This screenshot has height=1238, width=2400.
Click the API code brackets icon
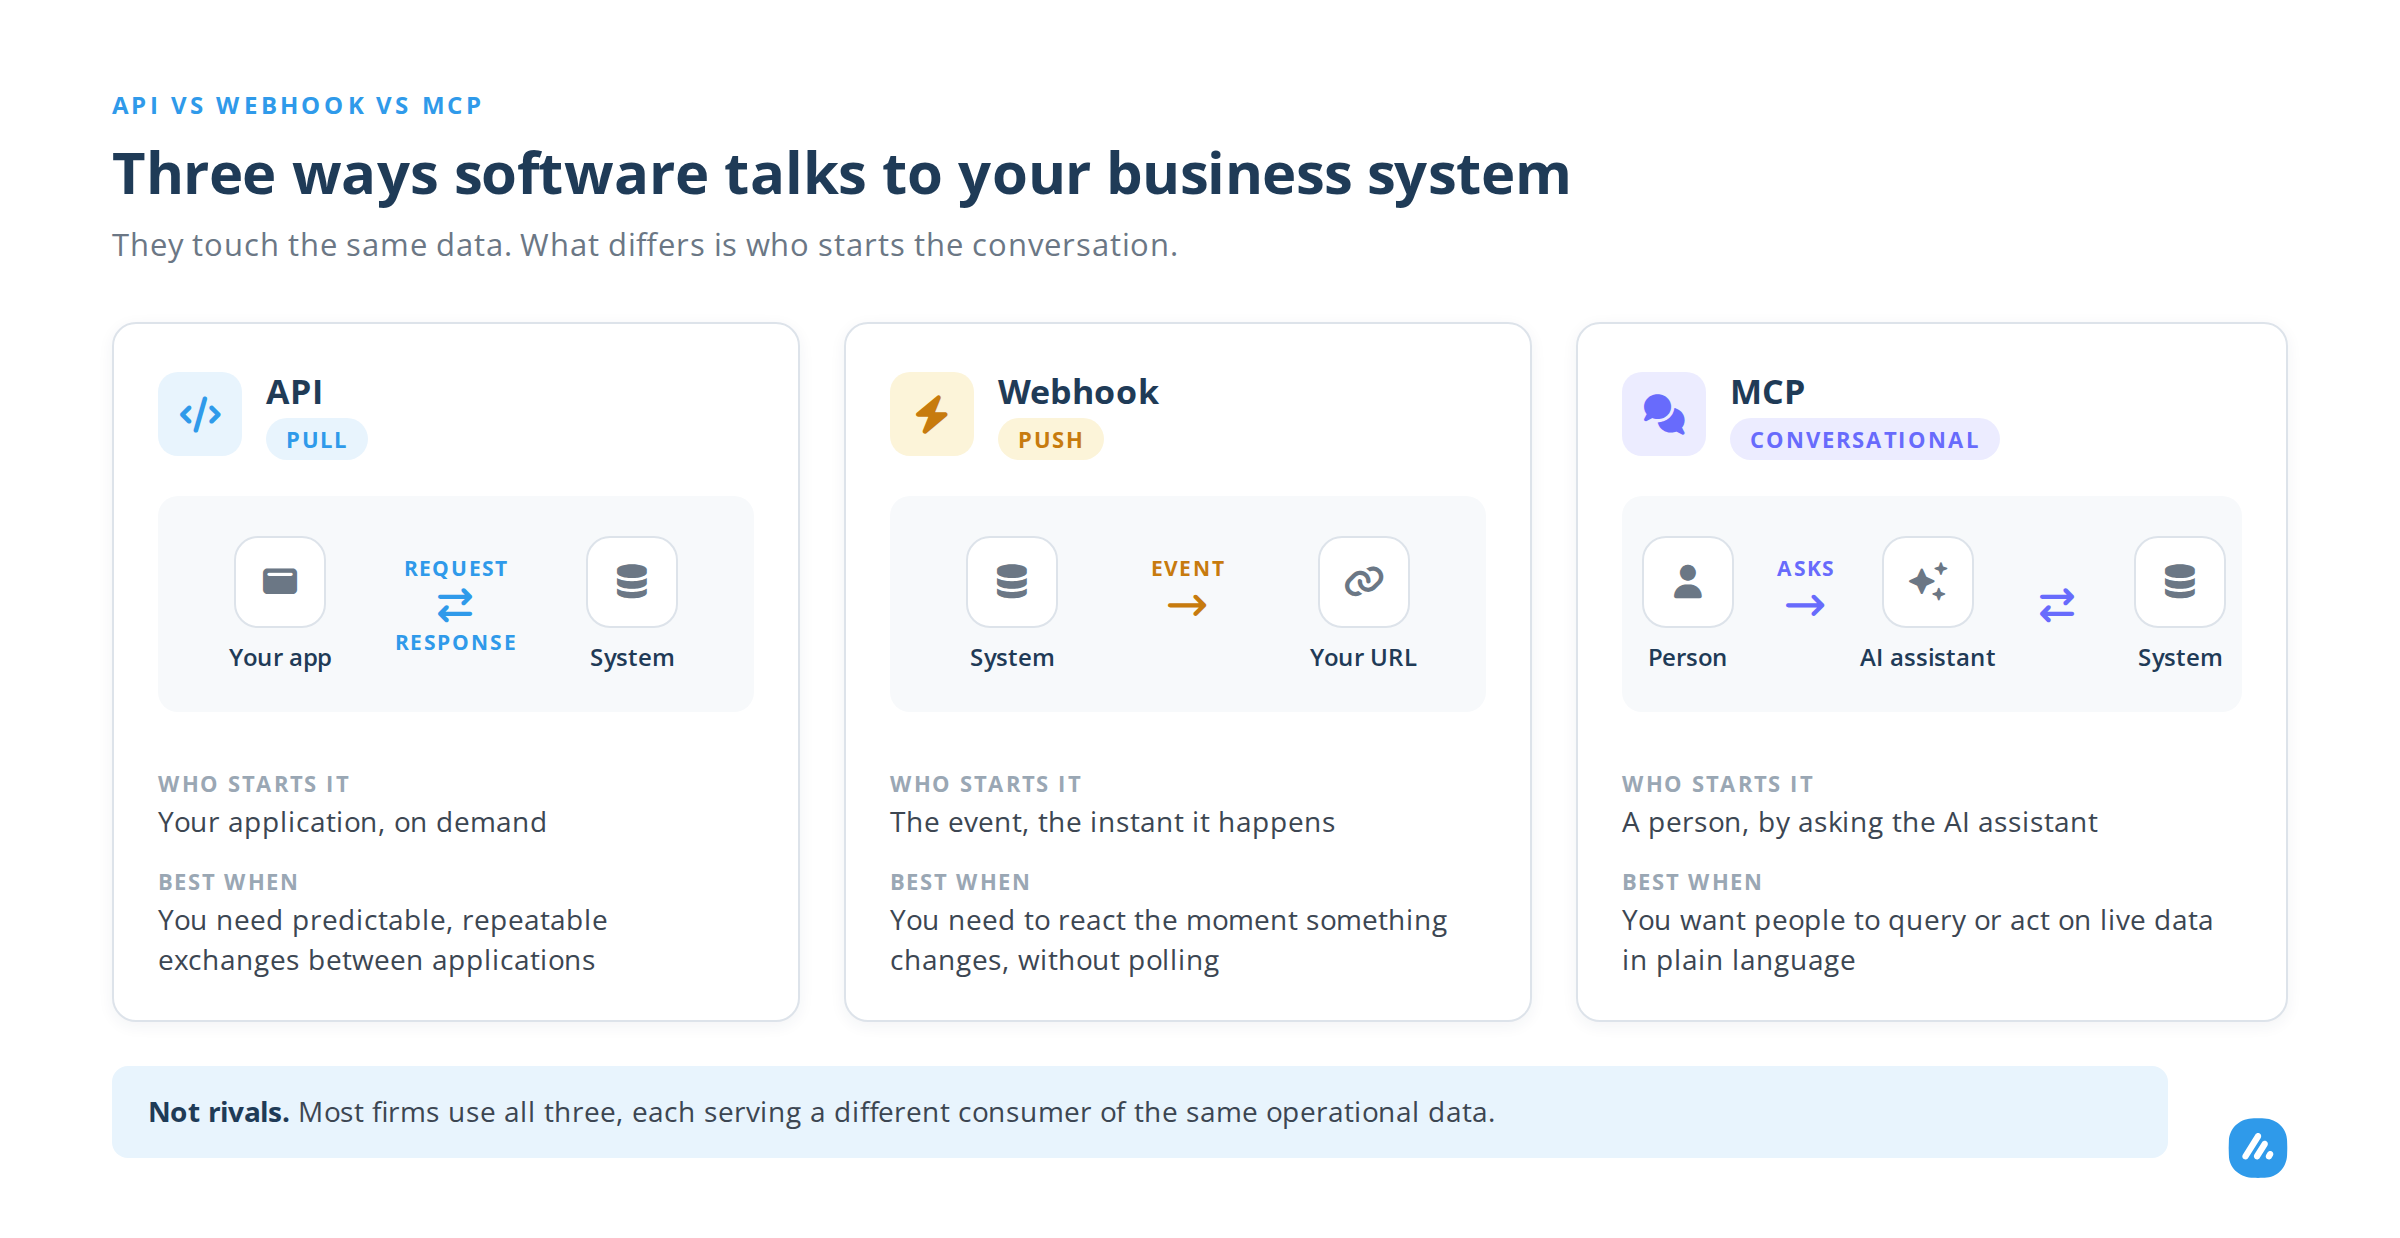point(200,414)
